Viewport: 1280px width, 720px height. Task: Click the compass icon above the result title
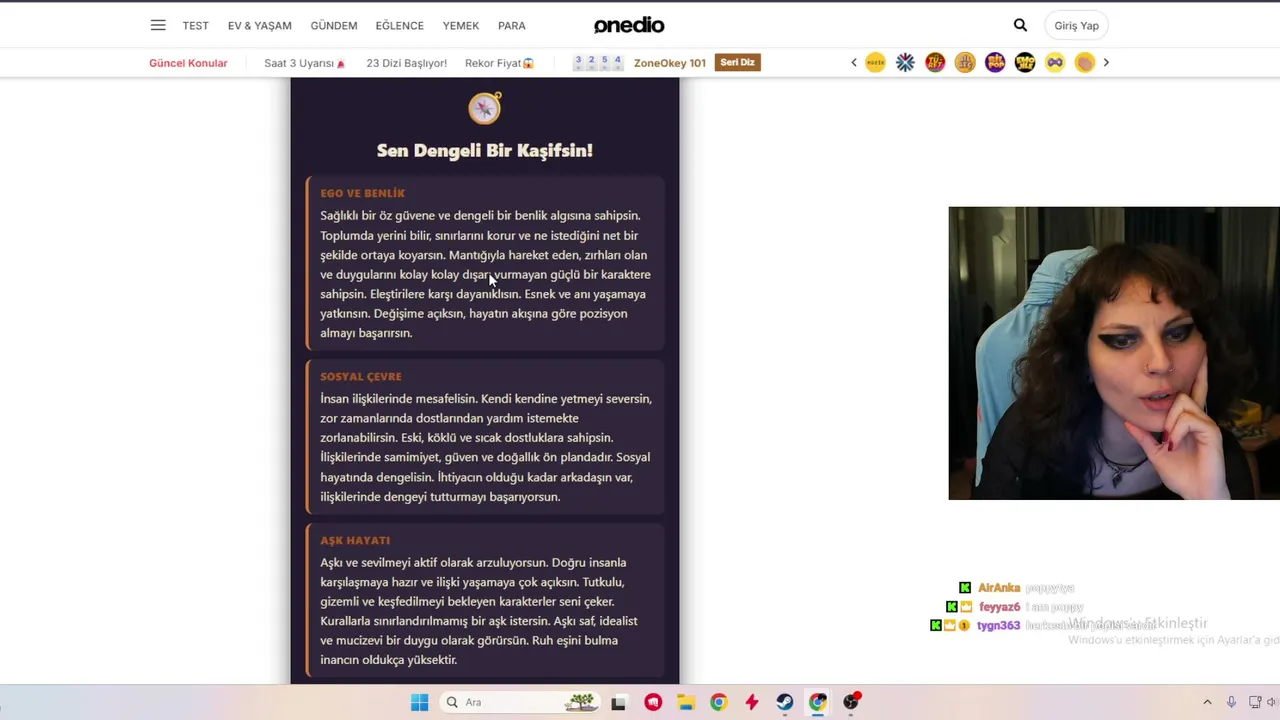click(485, 108)
